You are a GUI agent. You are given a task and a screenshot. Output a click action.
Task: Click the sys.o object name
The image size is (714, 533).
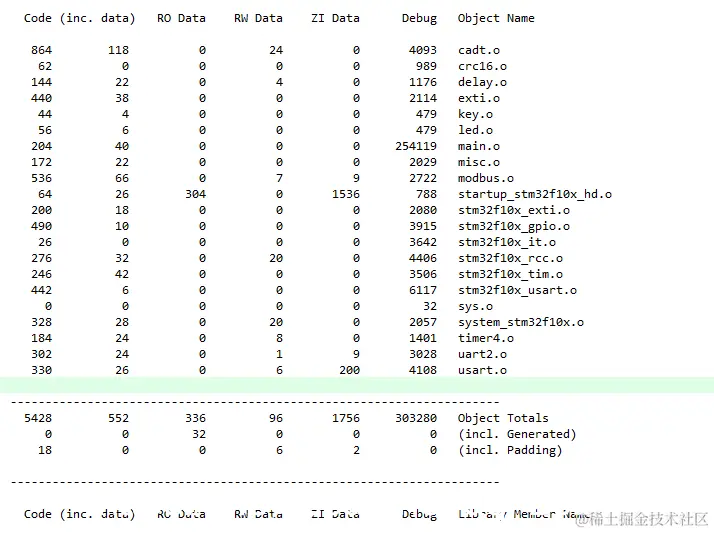pyautogui.click(x=475, y=306)
